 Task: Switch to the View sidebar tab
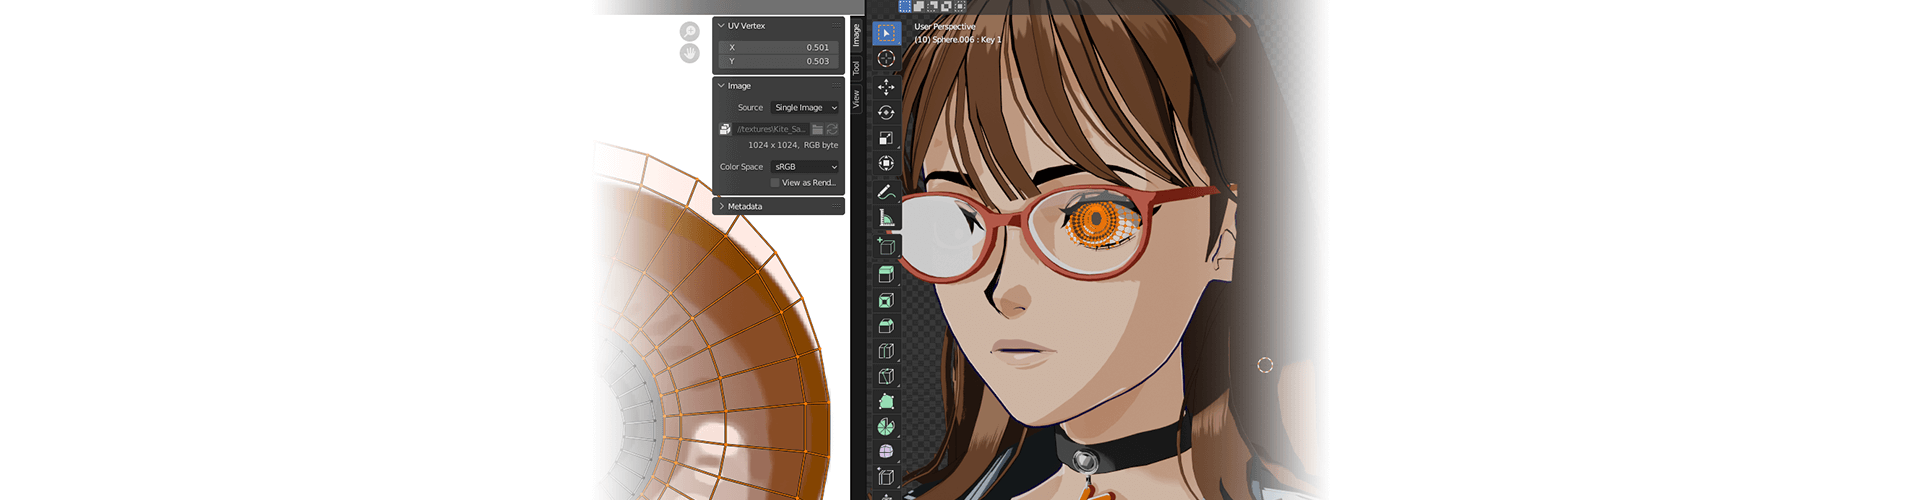pyautogui.click(x=856, y=99)
